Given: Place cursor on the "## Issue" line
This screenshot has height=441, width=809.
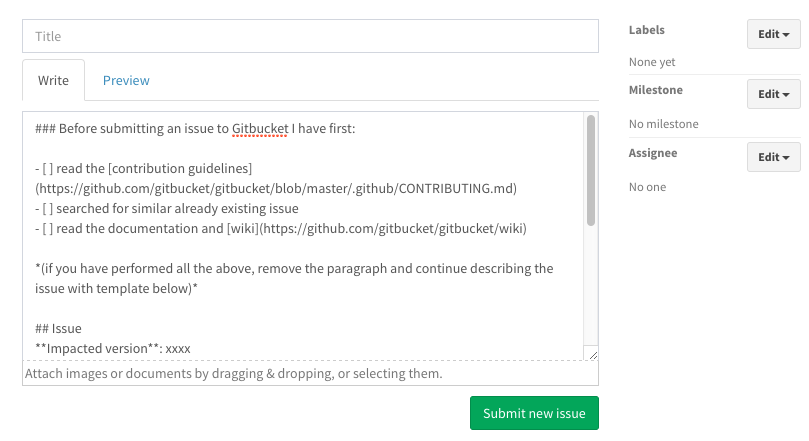Looking at the screenshot, I should [58, 329].
